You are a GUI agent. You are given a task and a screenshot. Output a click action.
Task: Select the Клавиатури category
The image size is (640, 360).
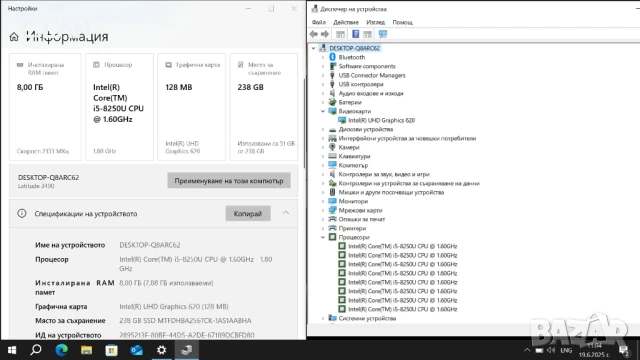click(x=354, y=156)
